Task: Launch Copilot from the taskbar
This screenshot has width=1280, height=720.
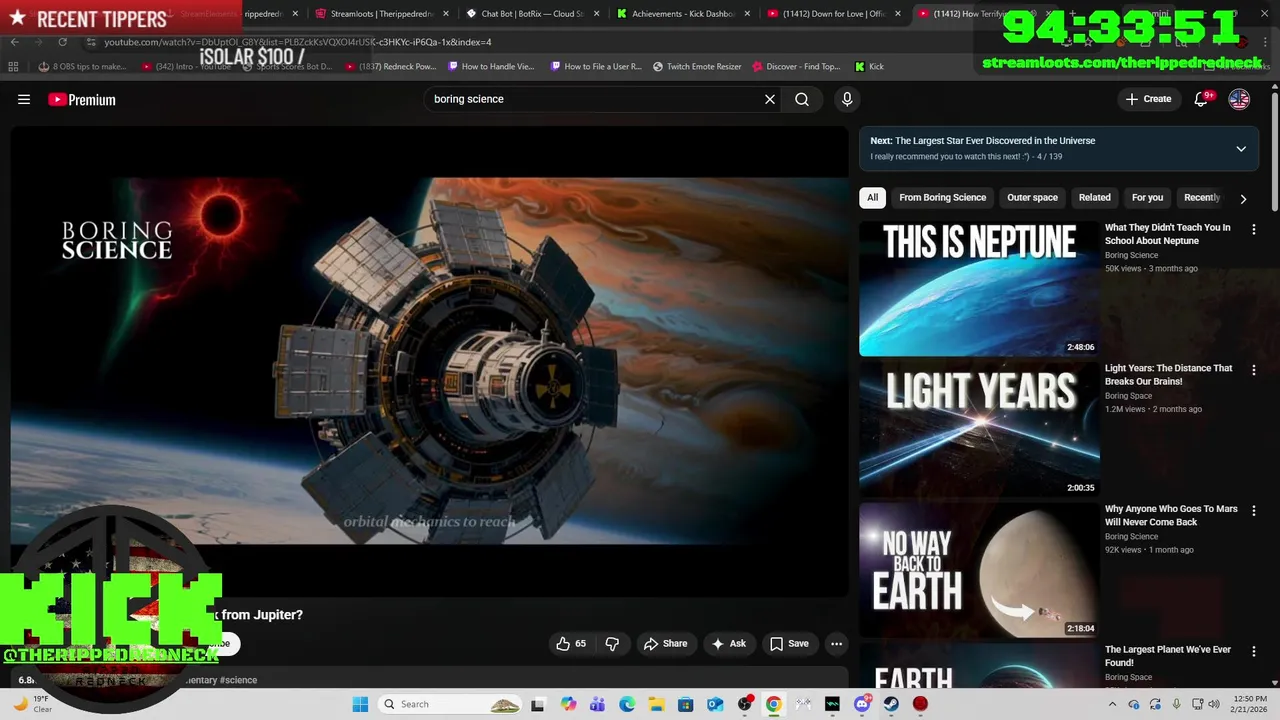Action: pos(568,704)
